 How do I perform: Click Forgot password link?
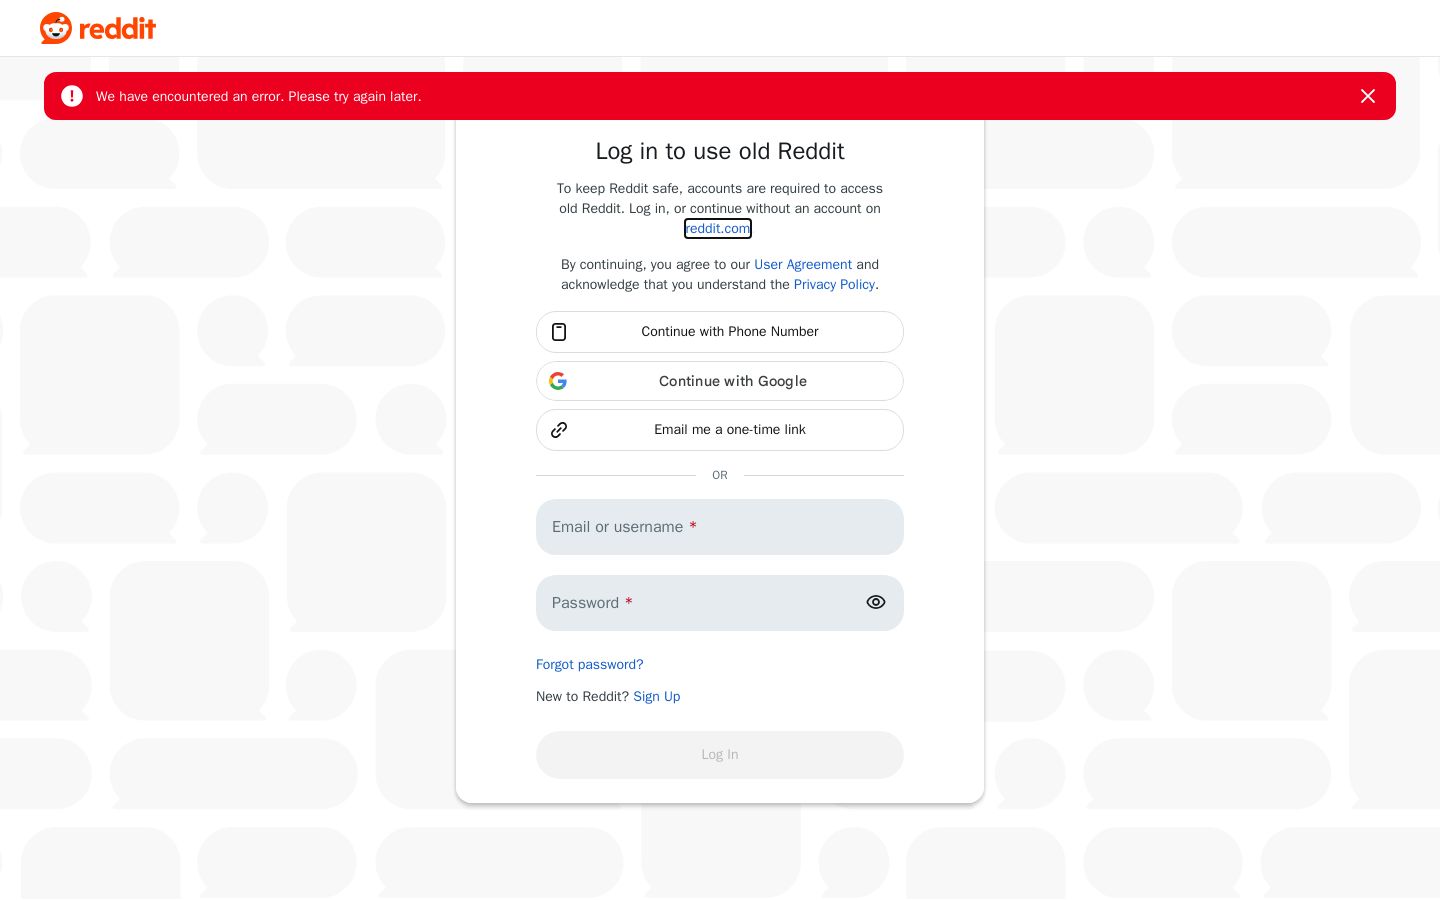590,665
